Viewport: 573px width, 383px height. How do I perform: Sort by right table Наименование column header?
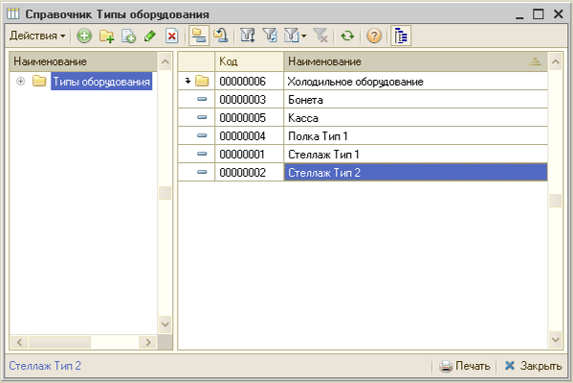click(415, 61)
